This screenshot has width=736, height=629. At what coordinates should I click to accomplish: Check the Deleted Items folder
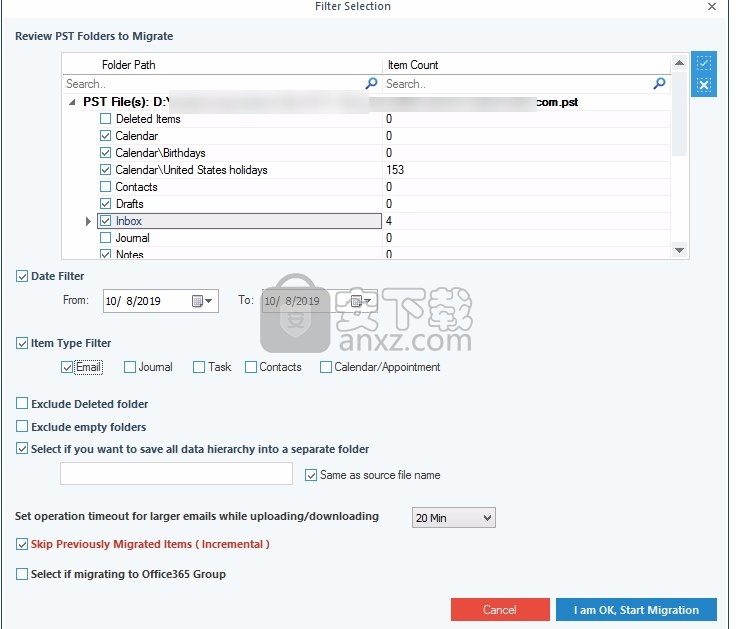click(x=106, y=119)
